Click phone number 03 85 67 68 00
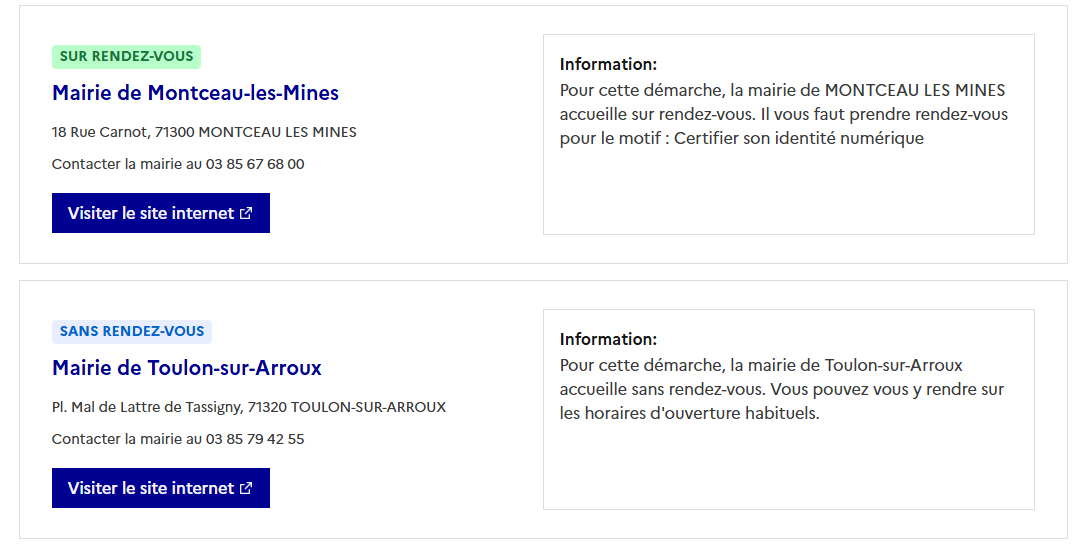 255,164
